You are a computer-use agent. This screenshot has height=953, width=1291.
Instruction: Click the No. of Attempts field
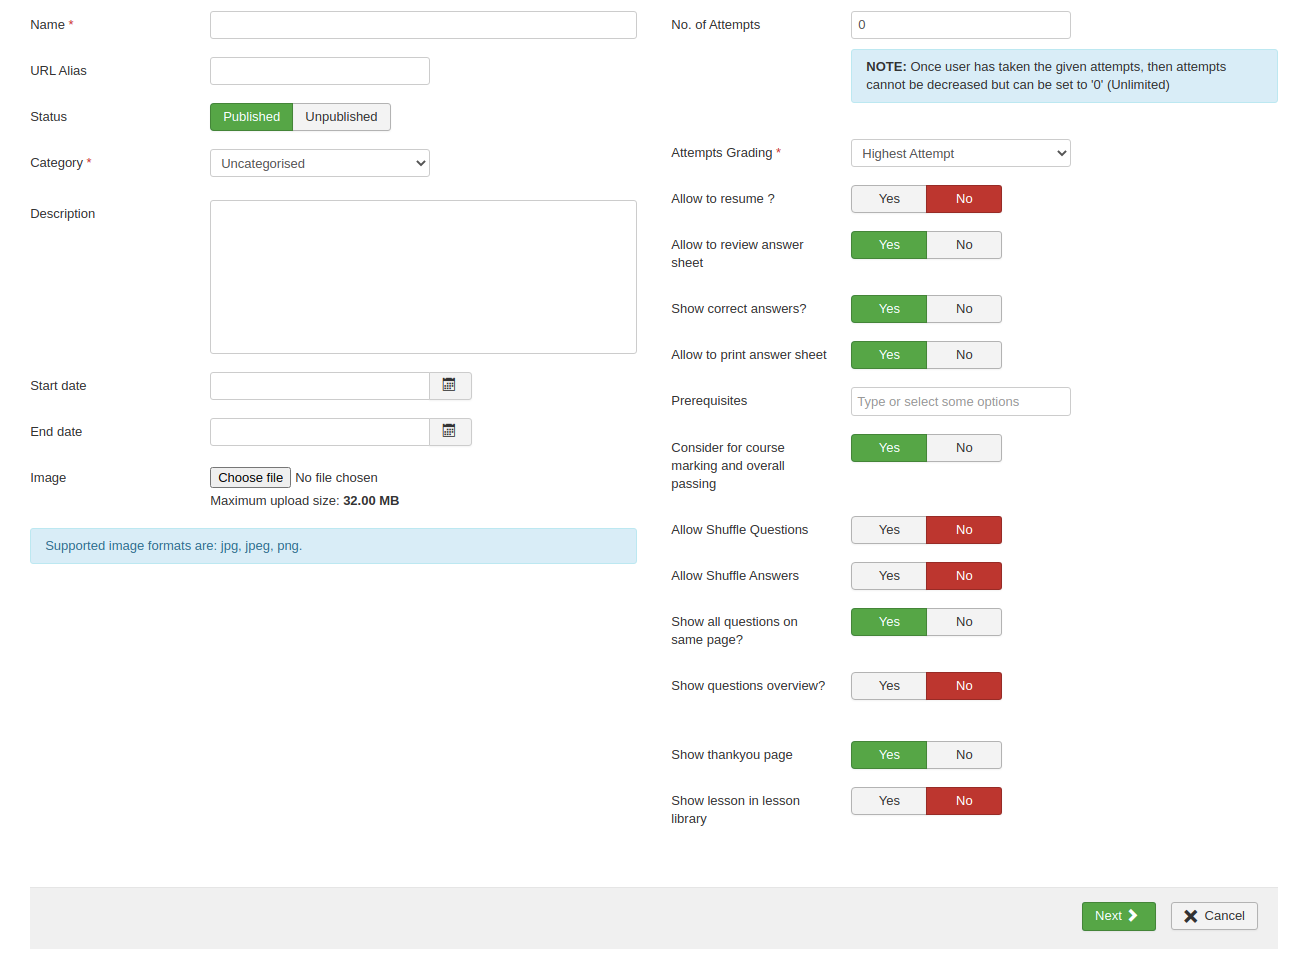coord(960,25)
